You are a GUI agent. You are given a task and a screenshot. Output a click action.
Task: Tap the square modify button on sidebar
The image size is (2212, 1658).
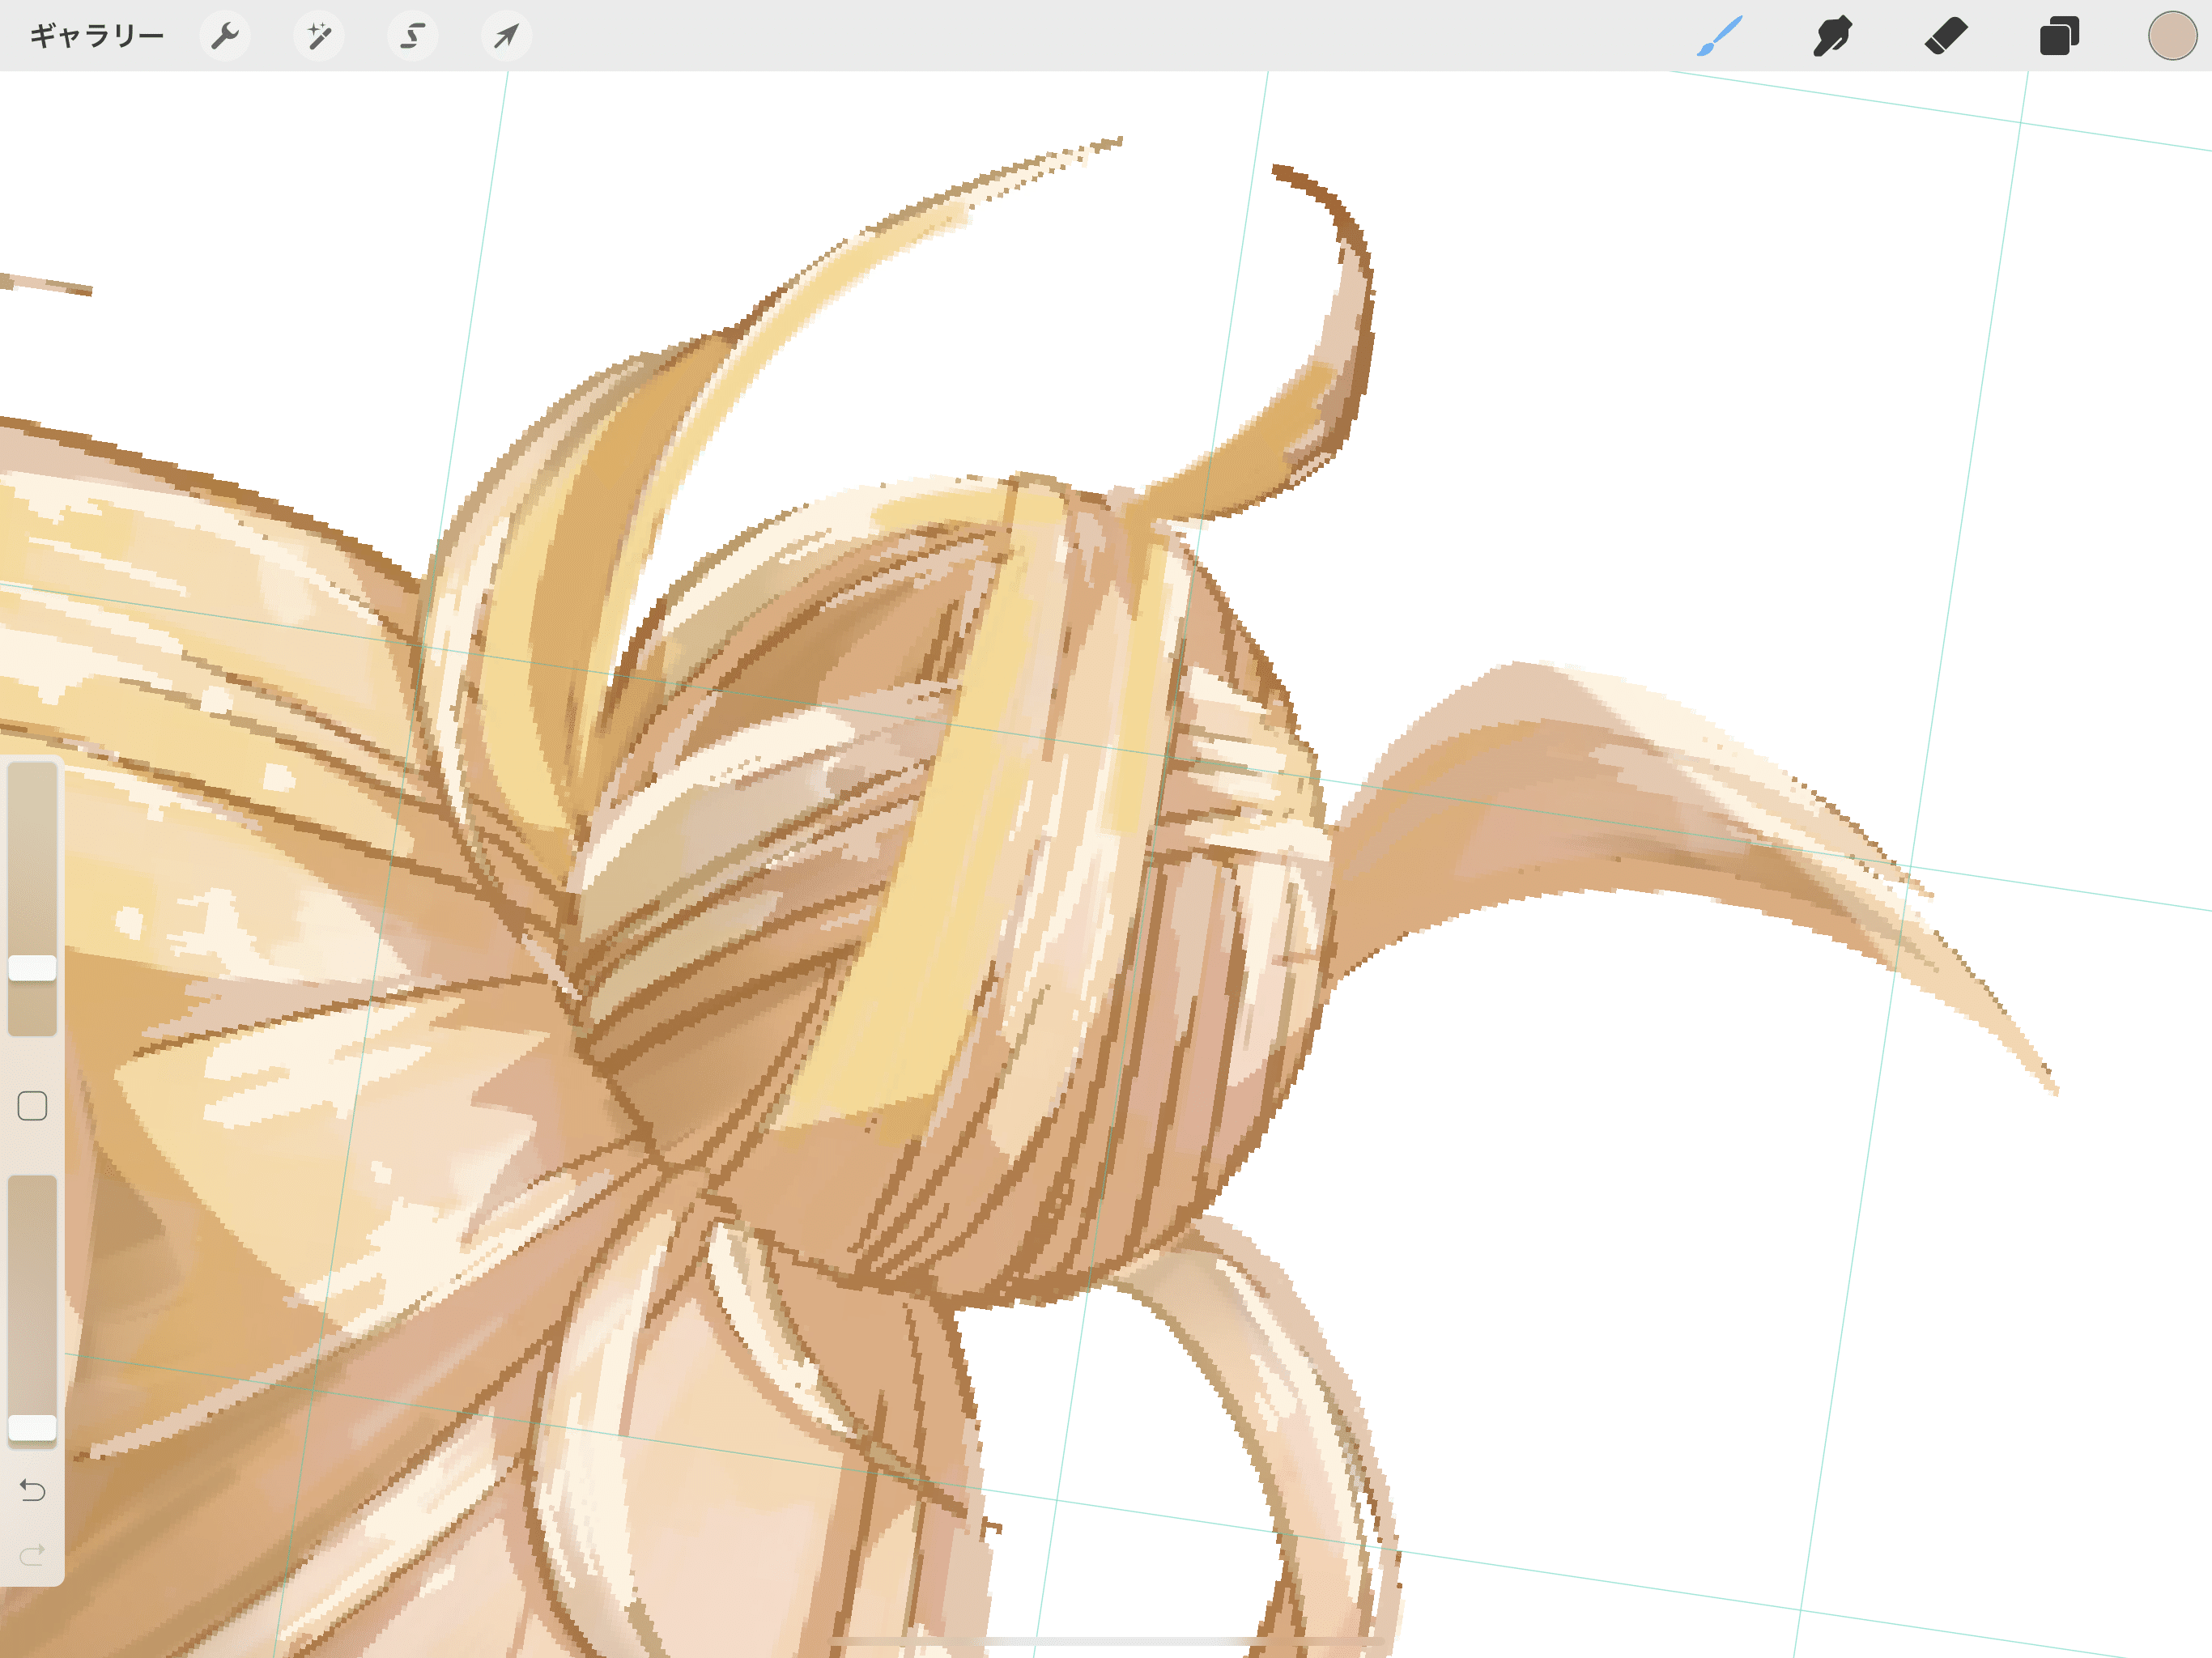pos(32,1105)
